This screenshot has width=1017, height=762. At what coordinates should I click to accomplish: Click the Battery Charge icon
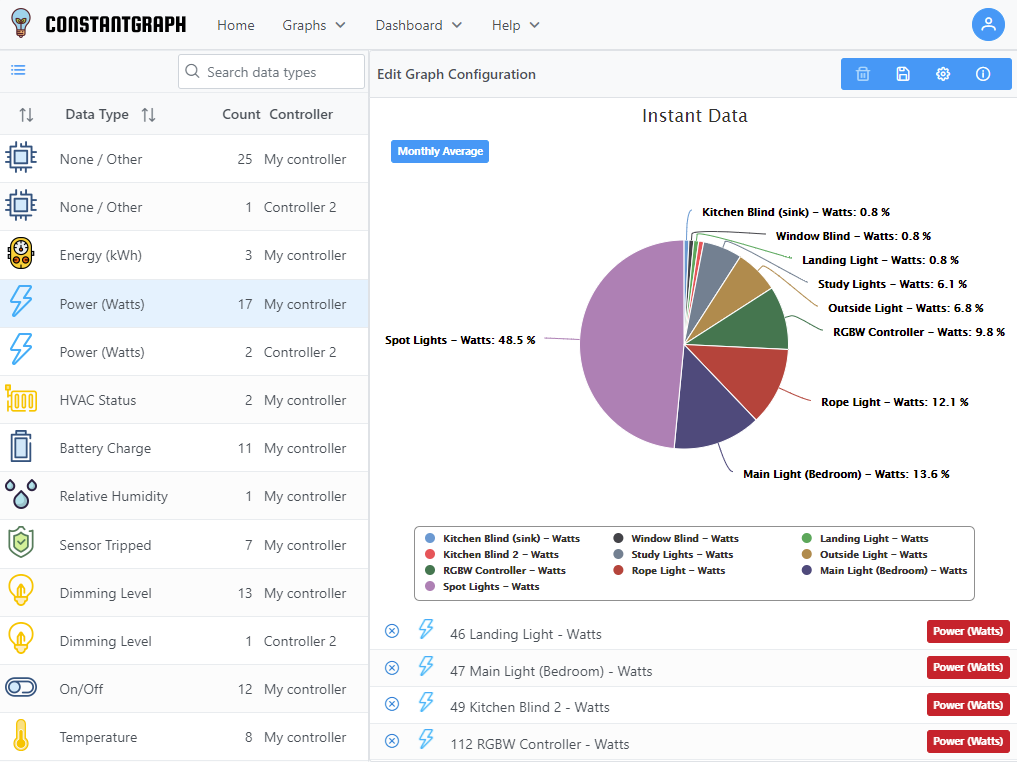(x=21, y=447)
